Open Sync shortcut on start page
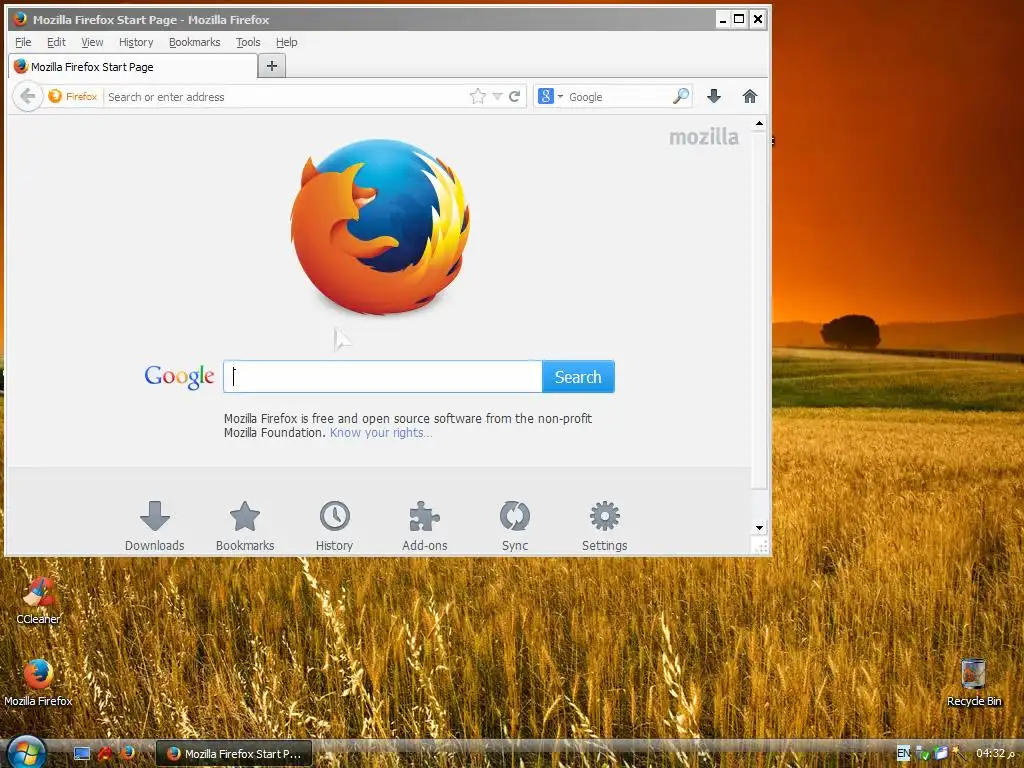1024x768 pixels. (515, 526)
